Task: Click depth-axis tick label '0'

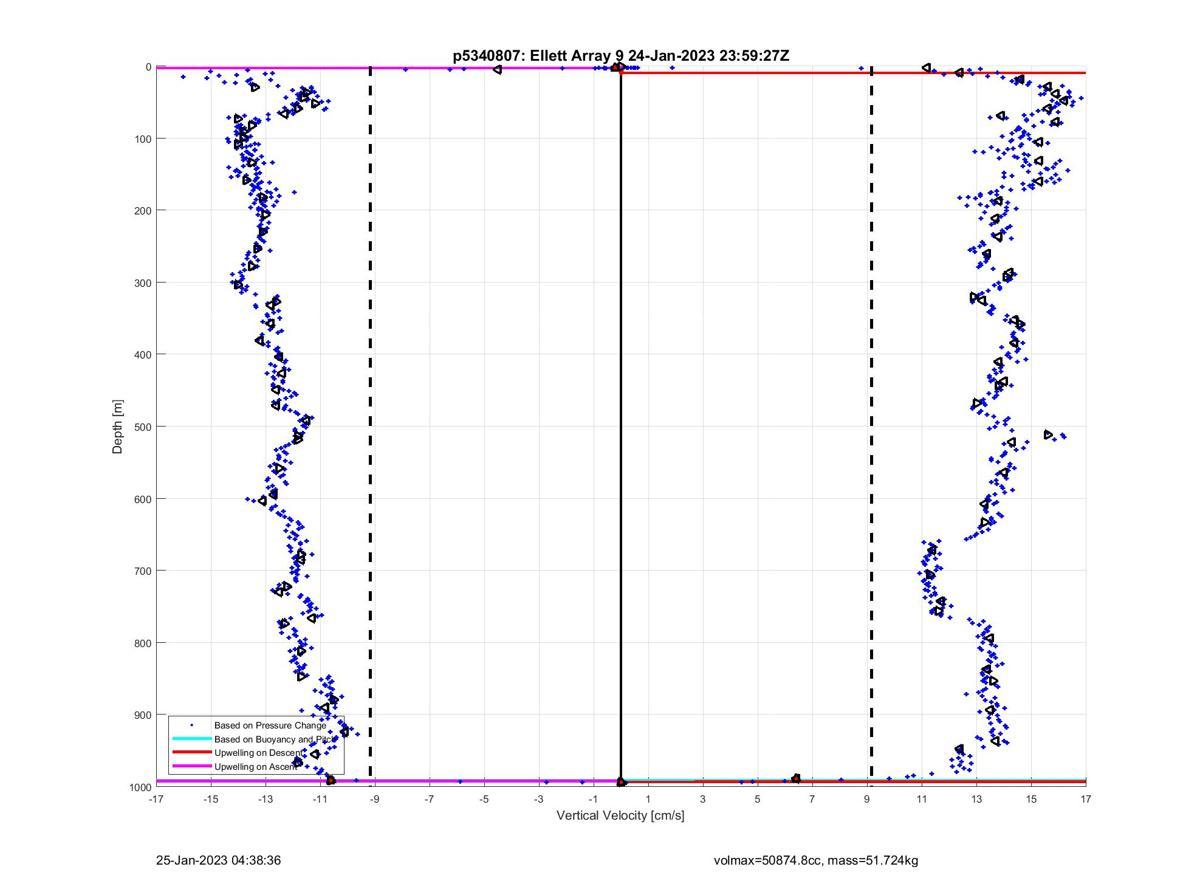Action: pyautogui.click(x=148, y=67)
